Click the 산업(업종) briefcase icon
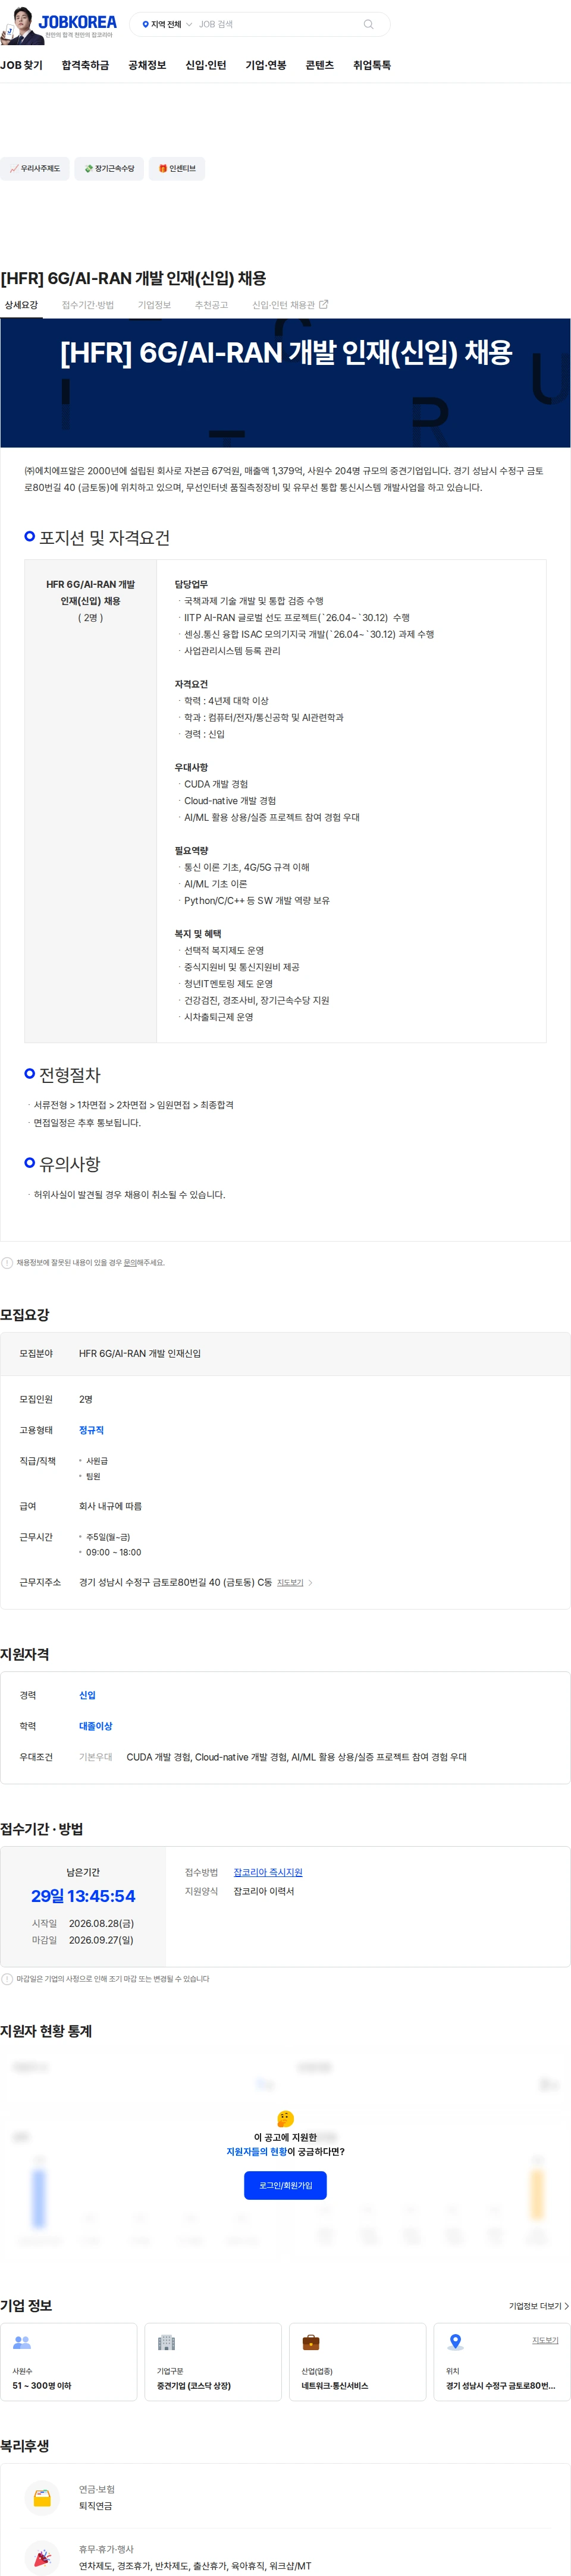Viewport: 571px width, 2576px height. click(311, 2342)
